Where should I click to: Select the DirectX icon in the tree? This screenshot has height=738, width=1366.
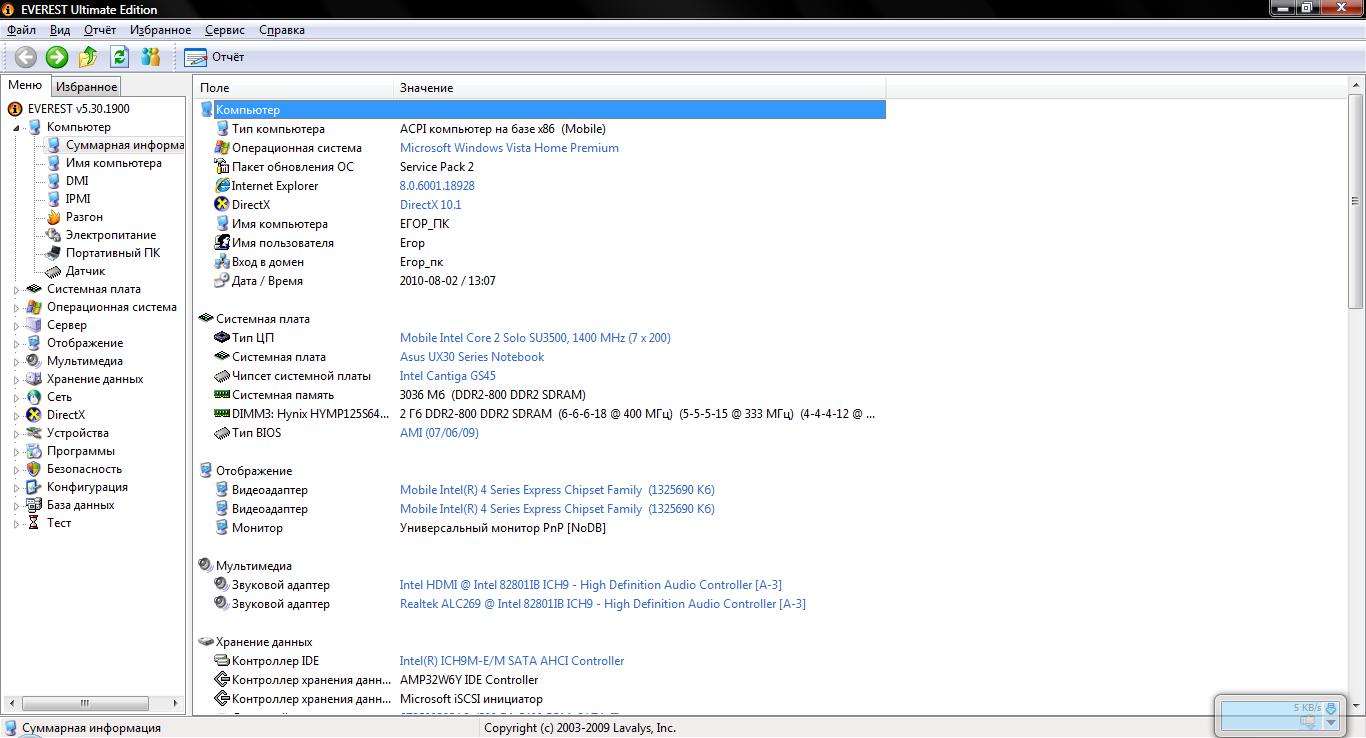coord(35,415)
